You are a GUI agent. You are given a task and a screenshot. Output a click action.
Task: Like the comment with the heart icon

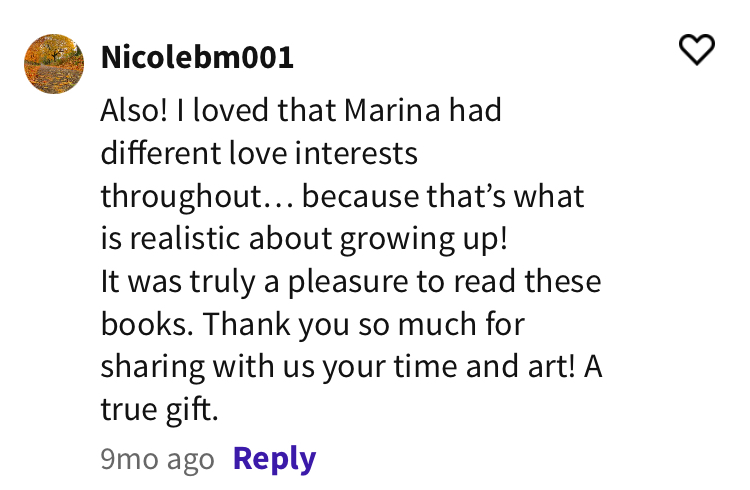698,49
